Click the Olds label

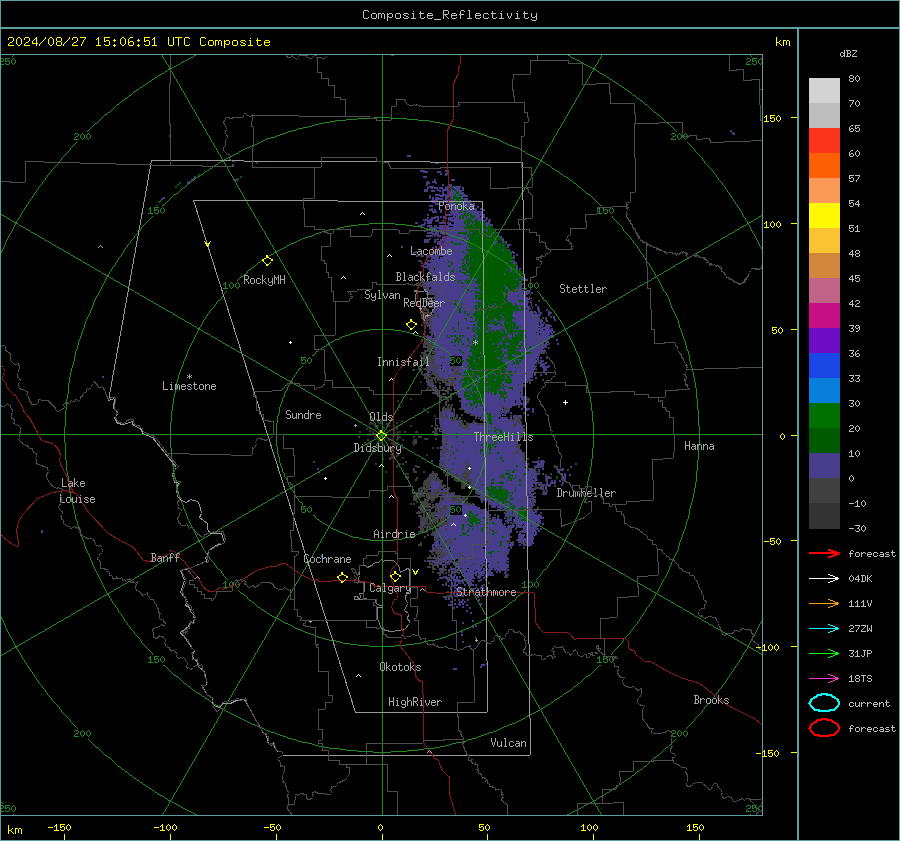(x=381, y=417)
